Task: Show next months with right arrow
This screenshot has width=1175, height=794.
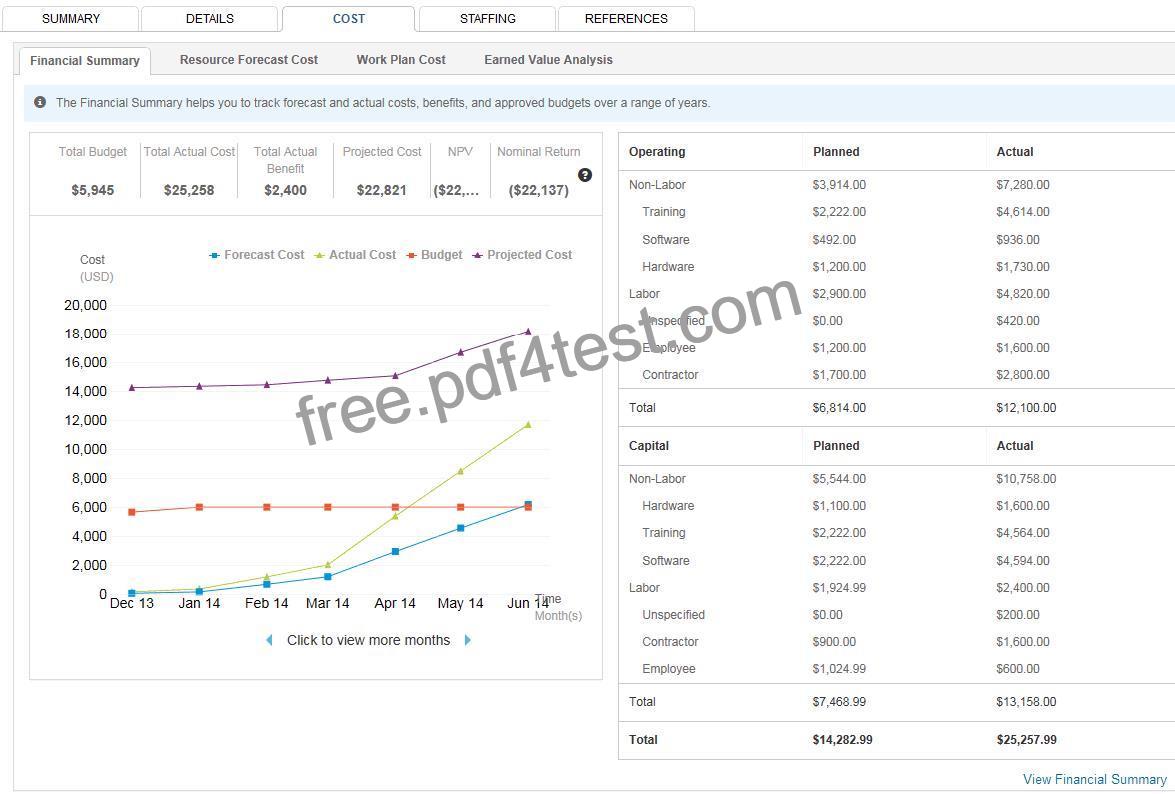Action: click(468, 640)
